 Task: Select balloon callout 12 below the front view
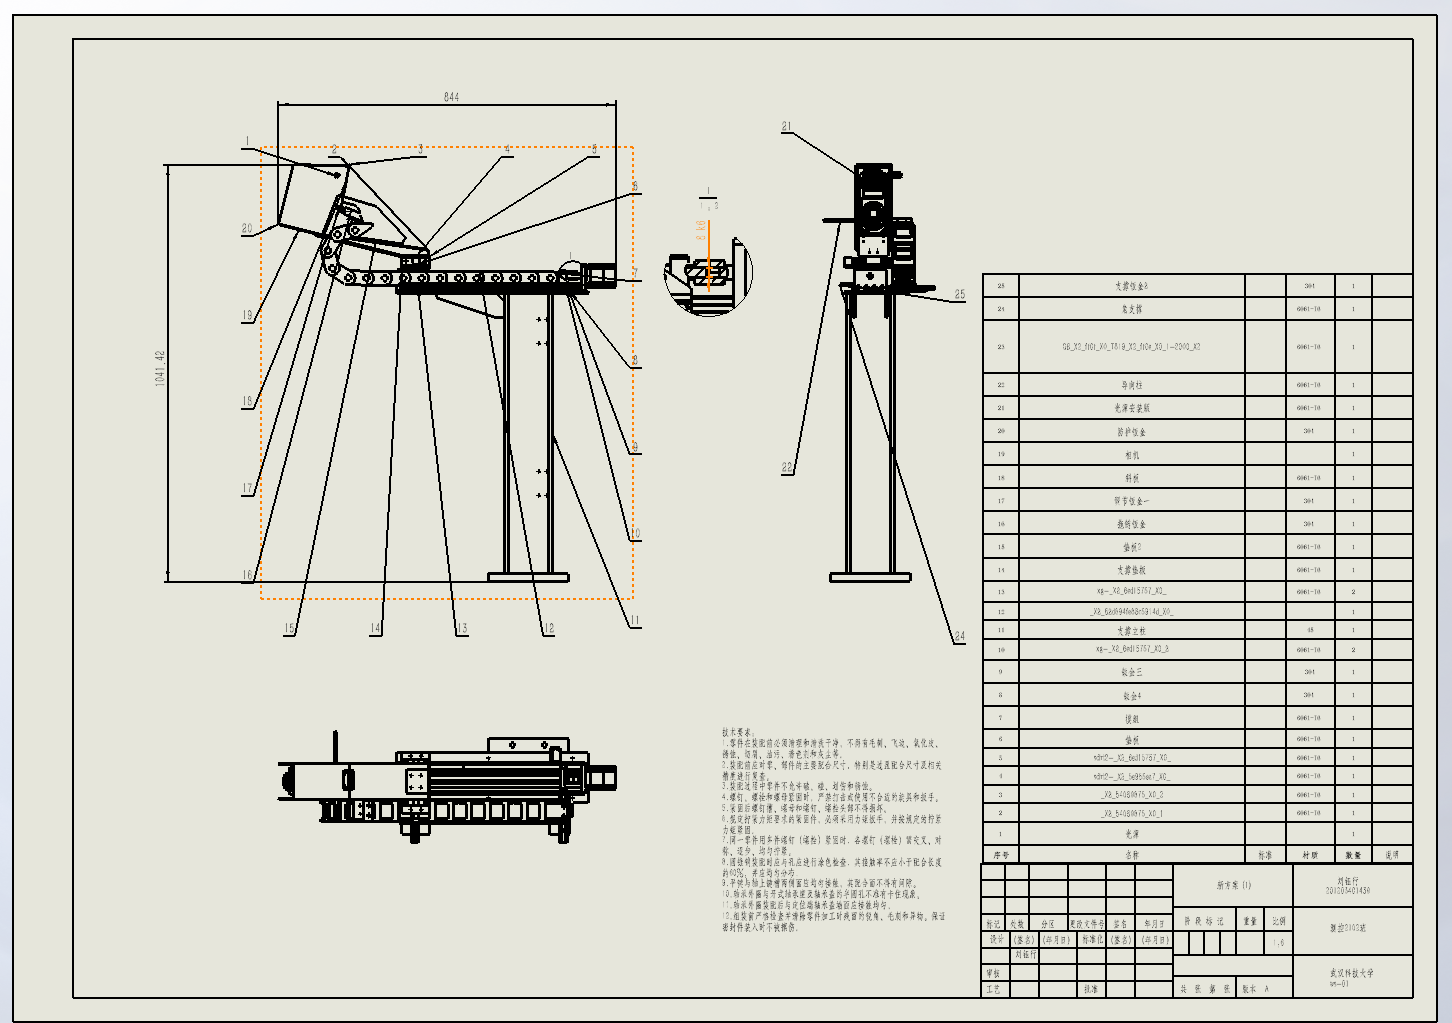[x=548, y=629]
